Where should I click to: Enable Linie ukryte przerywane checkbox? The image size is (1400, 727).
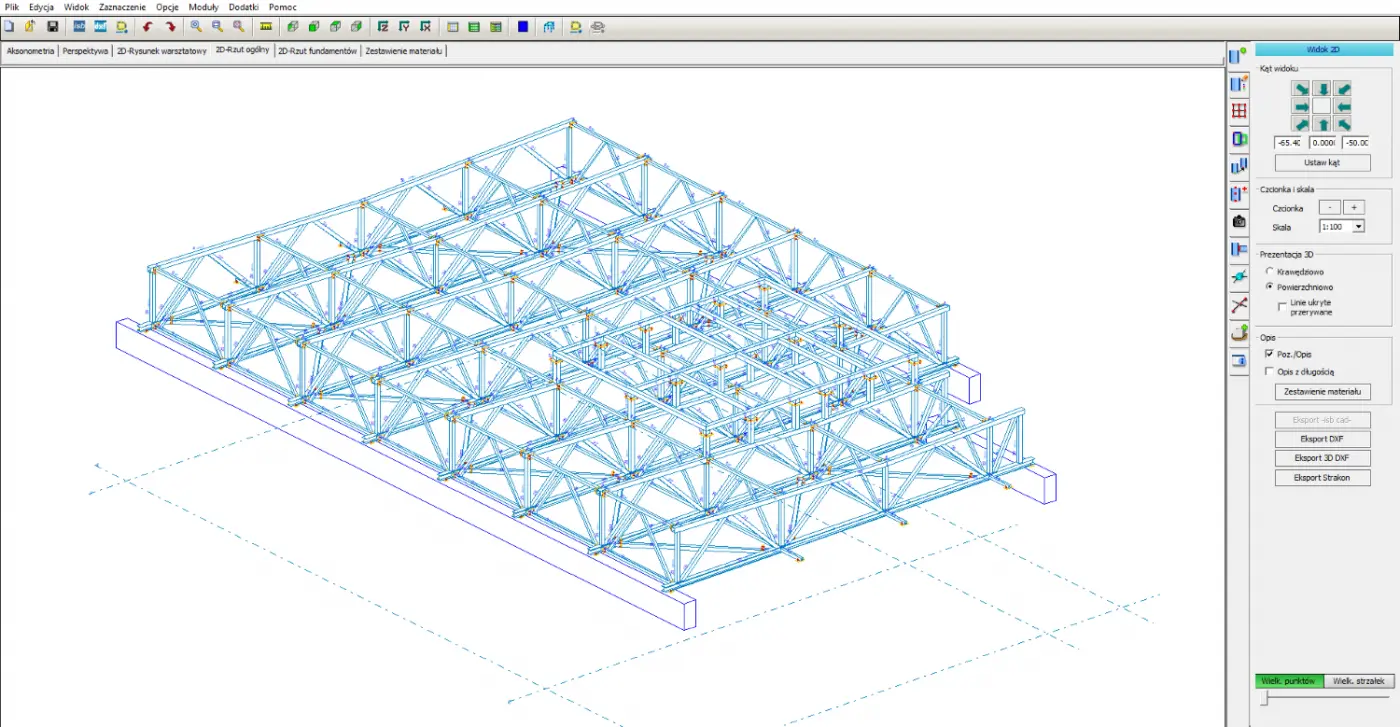pyautogui.click(x=1283, y=306)
